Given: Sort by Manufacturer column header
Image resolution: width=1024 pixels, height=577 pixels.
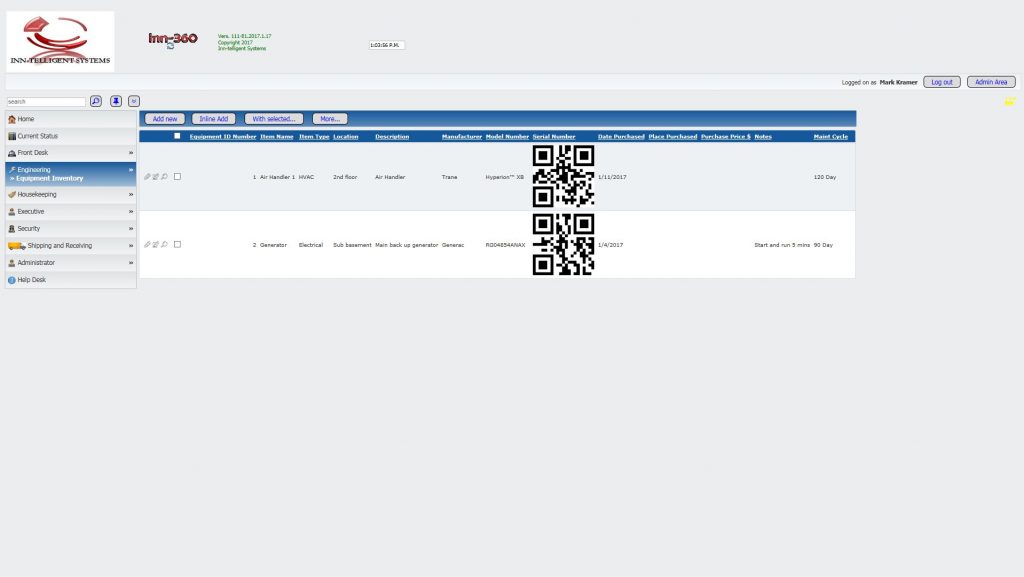Looking at the screenshot, I should tap(462, 136).
